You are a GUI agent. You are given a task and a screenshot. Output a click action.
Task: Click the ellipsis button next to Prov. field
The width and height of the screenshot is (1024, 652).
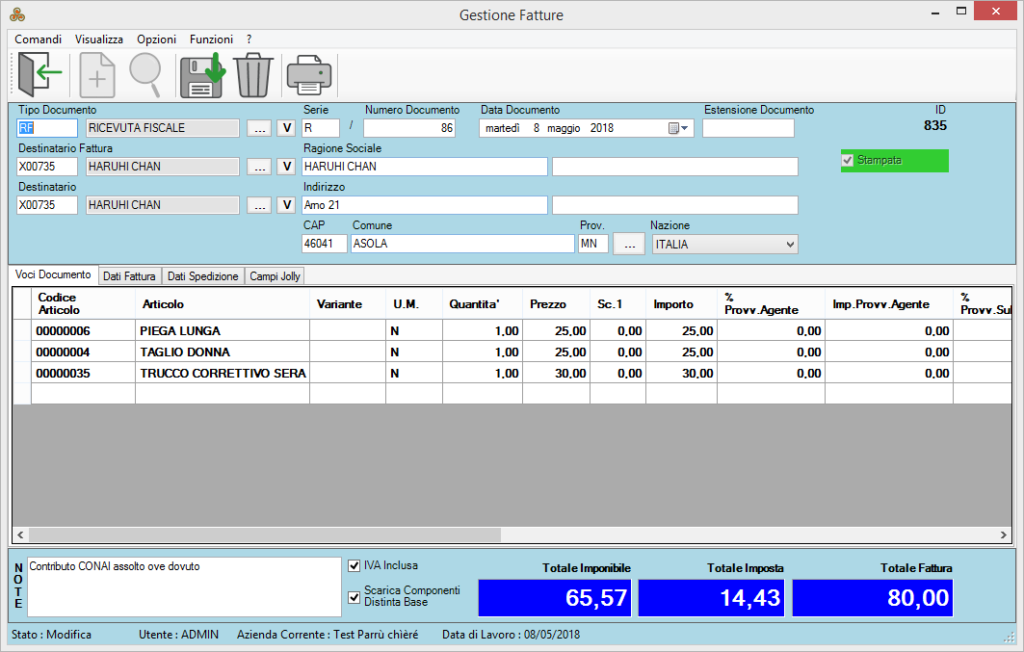point(628,244)
